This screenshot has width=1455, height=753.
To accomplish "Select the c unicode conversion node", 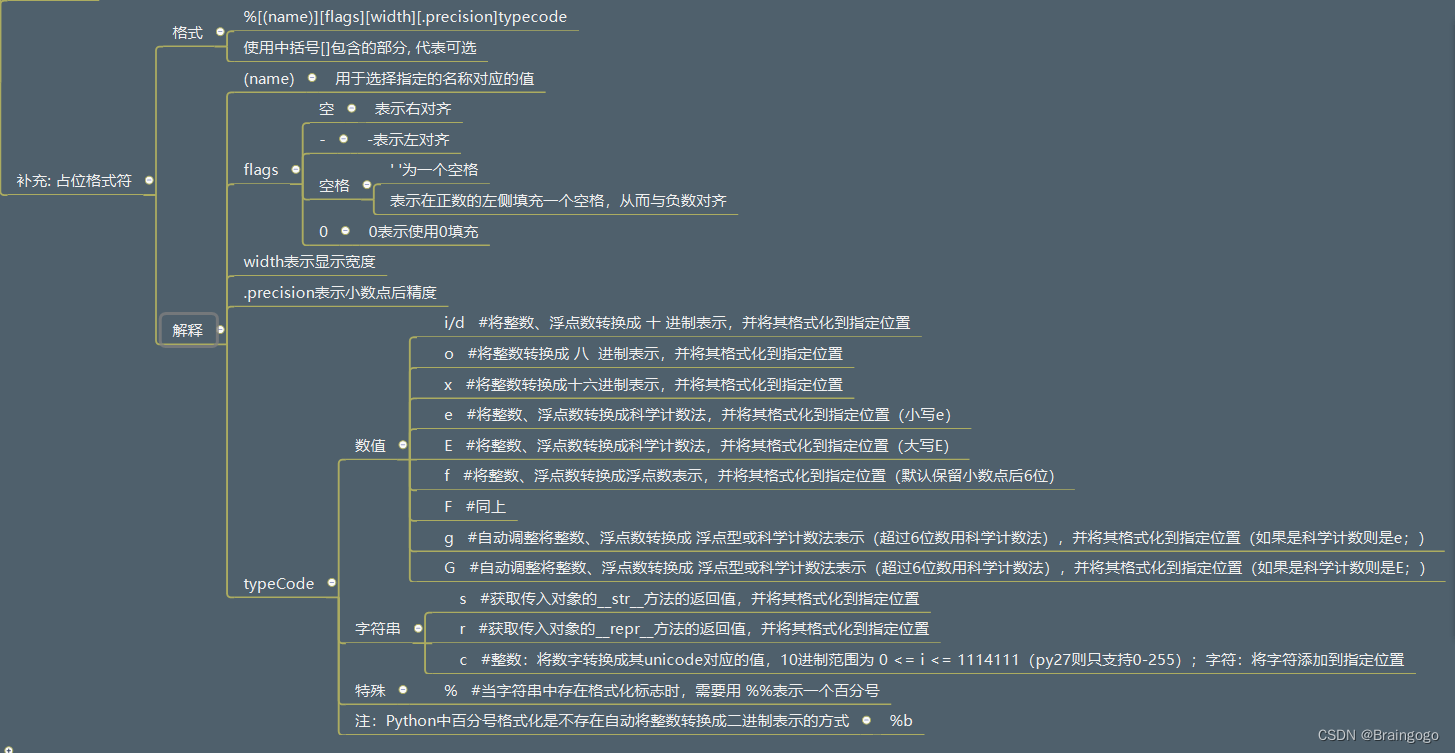I will 932,659.
